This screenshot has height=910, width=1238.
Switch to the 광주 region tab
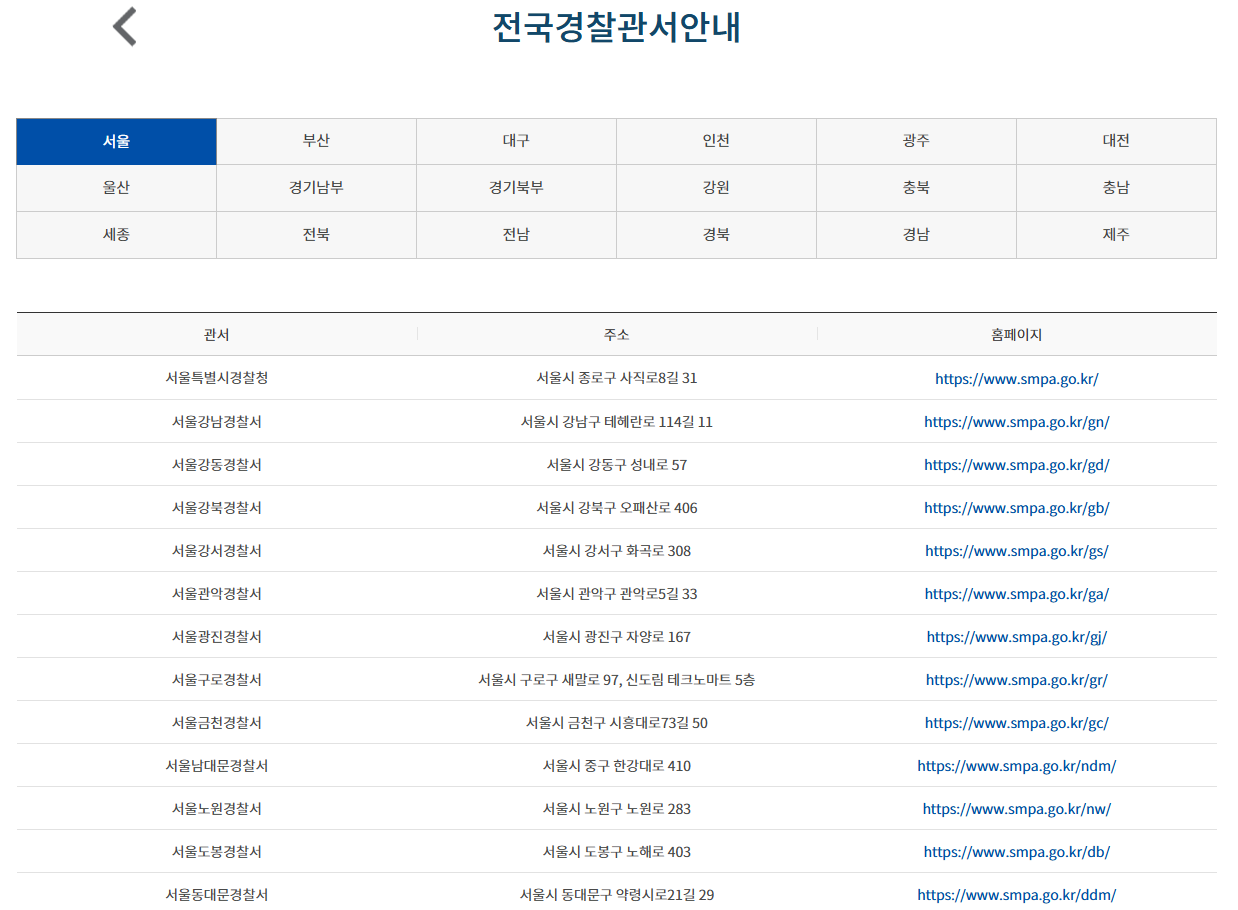(x=916, y=141)
